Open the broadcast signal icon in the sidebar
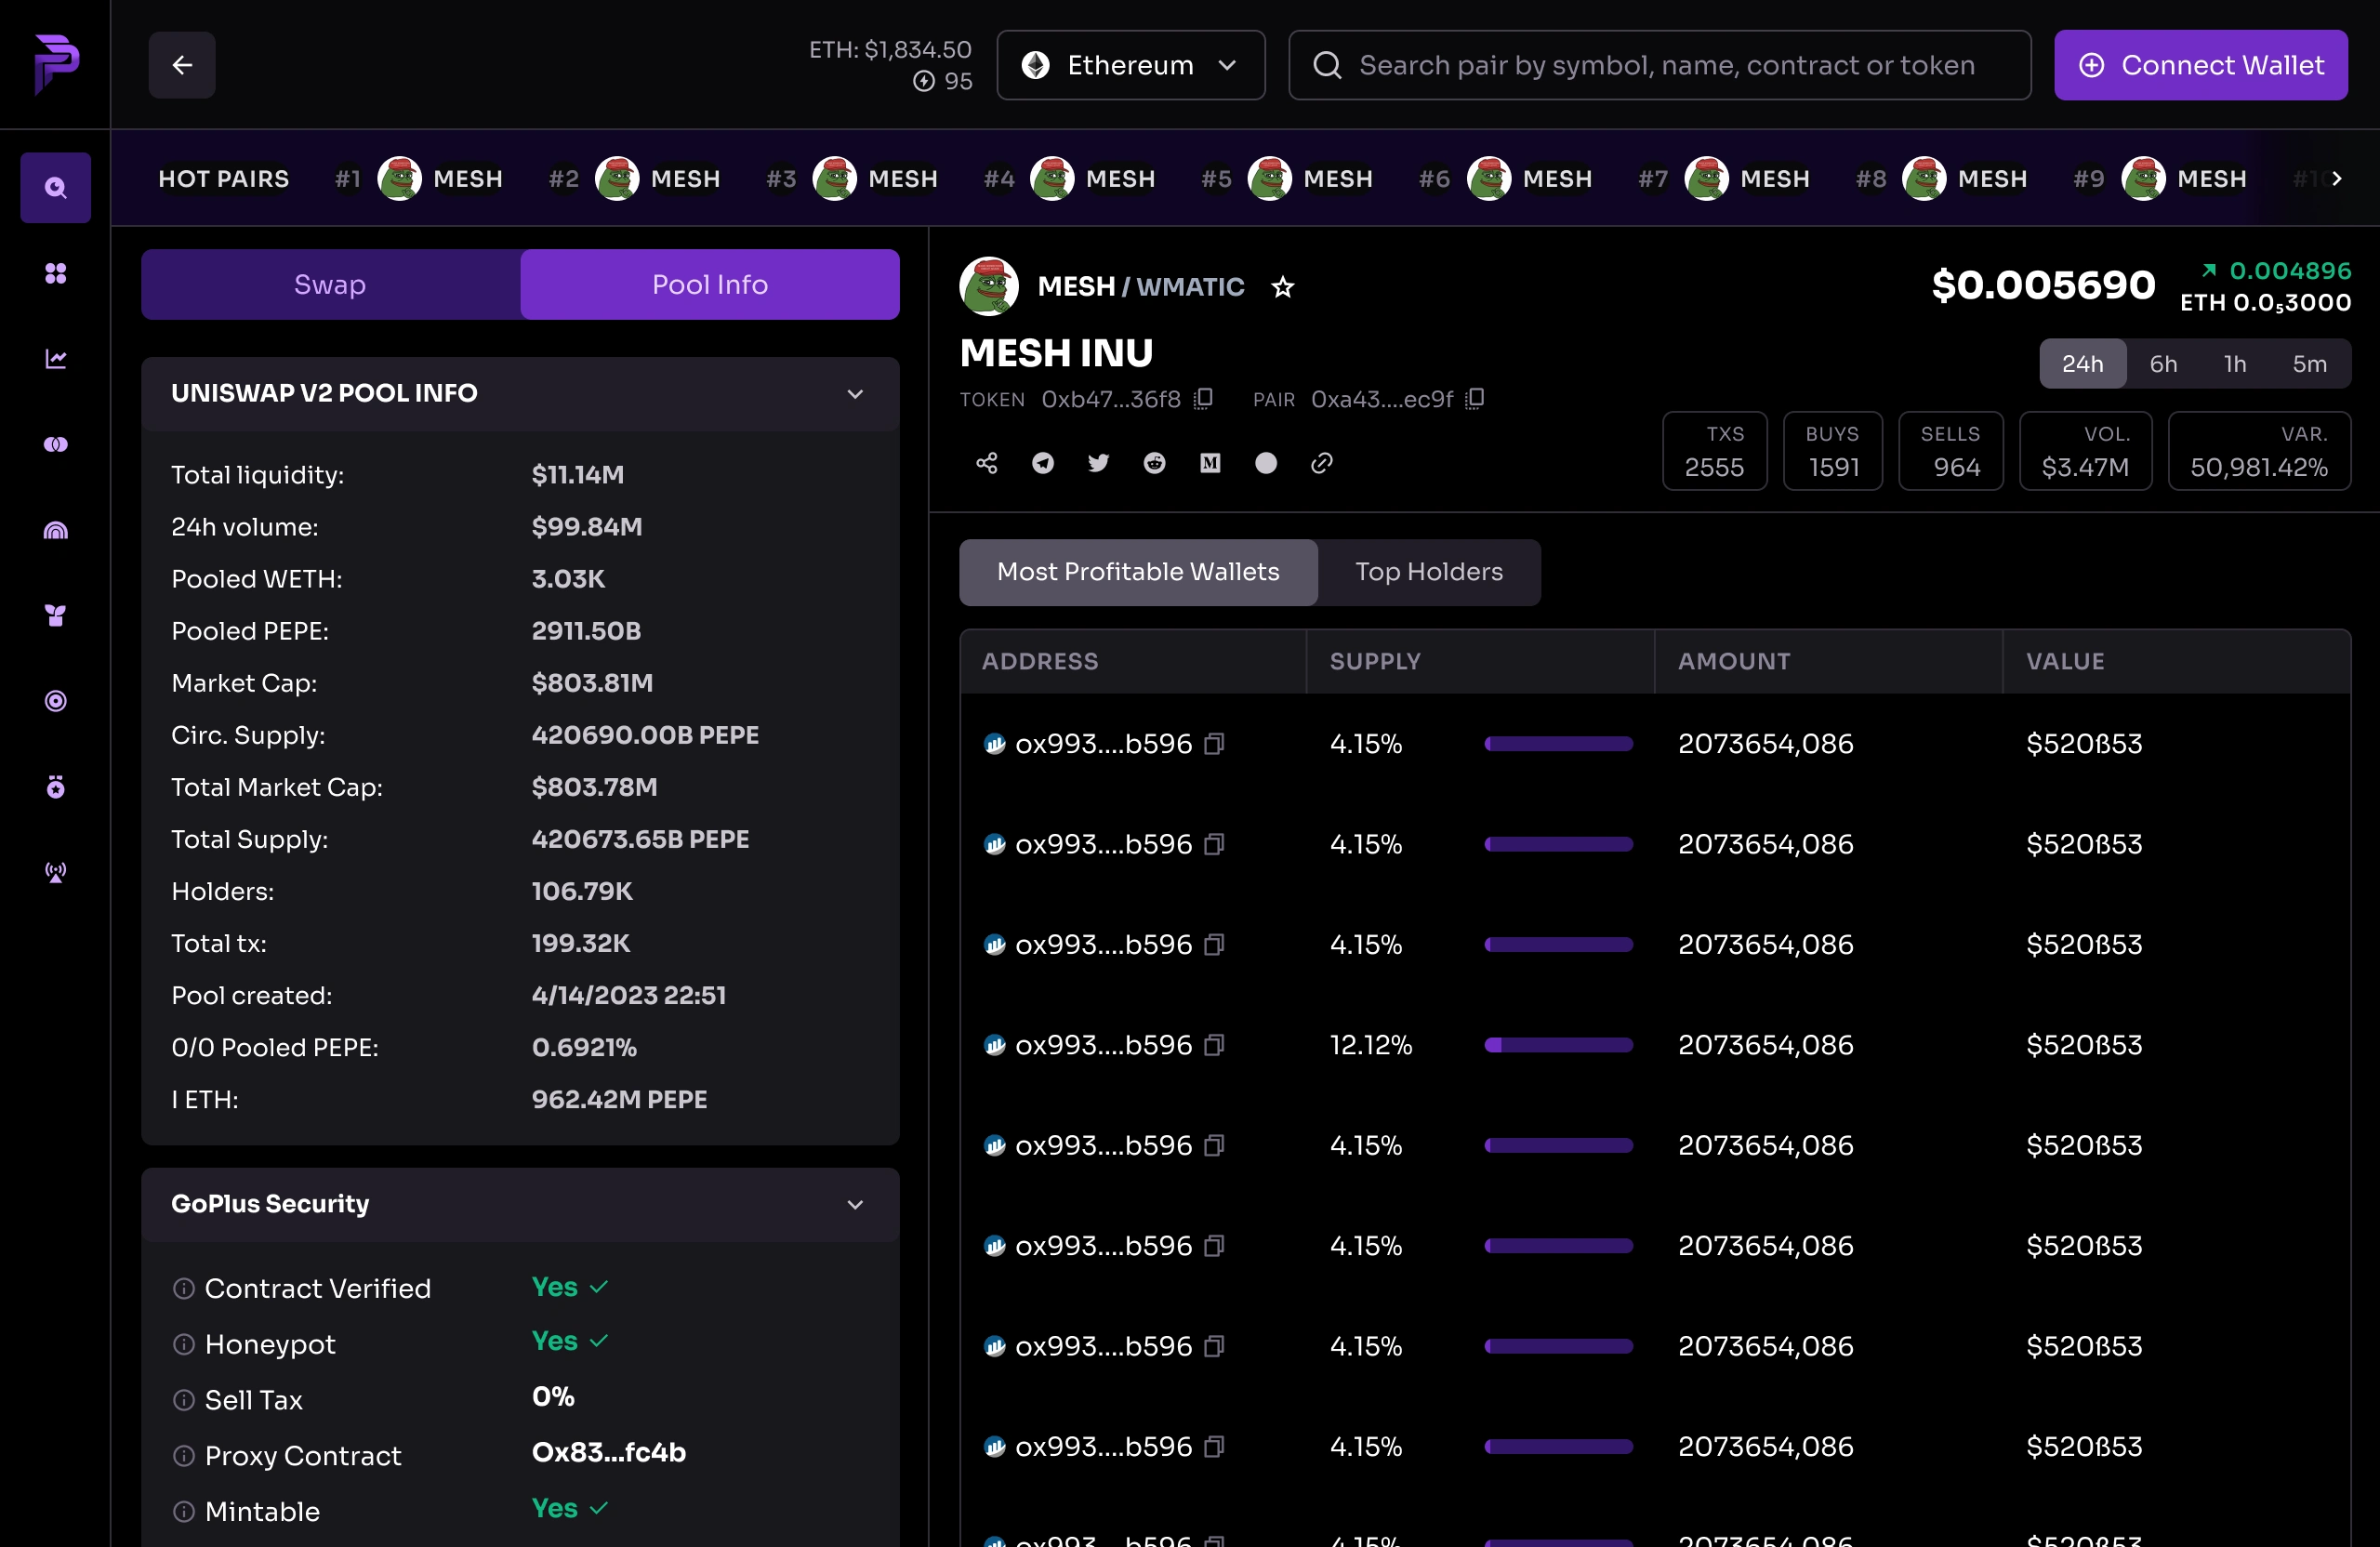The height and width of the screenshot is (1547, 2380). point(56,872)
